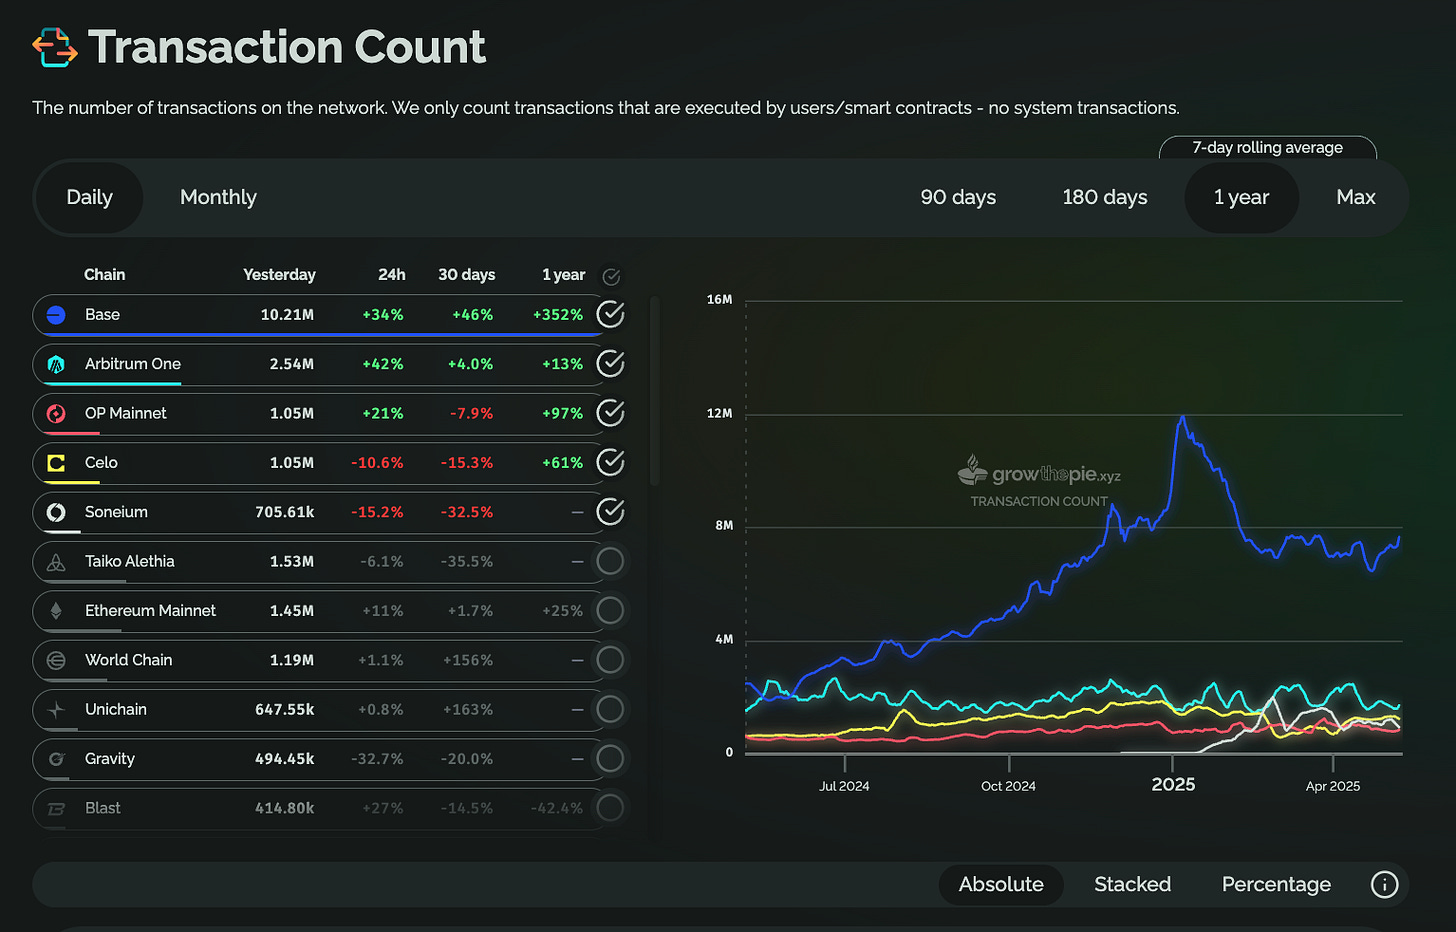The image size is (1456, 932).
Task: Click the Gravity logo icon
Action: [56, 759]
